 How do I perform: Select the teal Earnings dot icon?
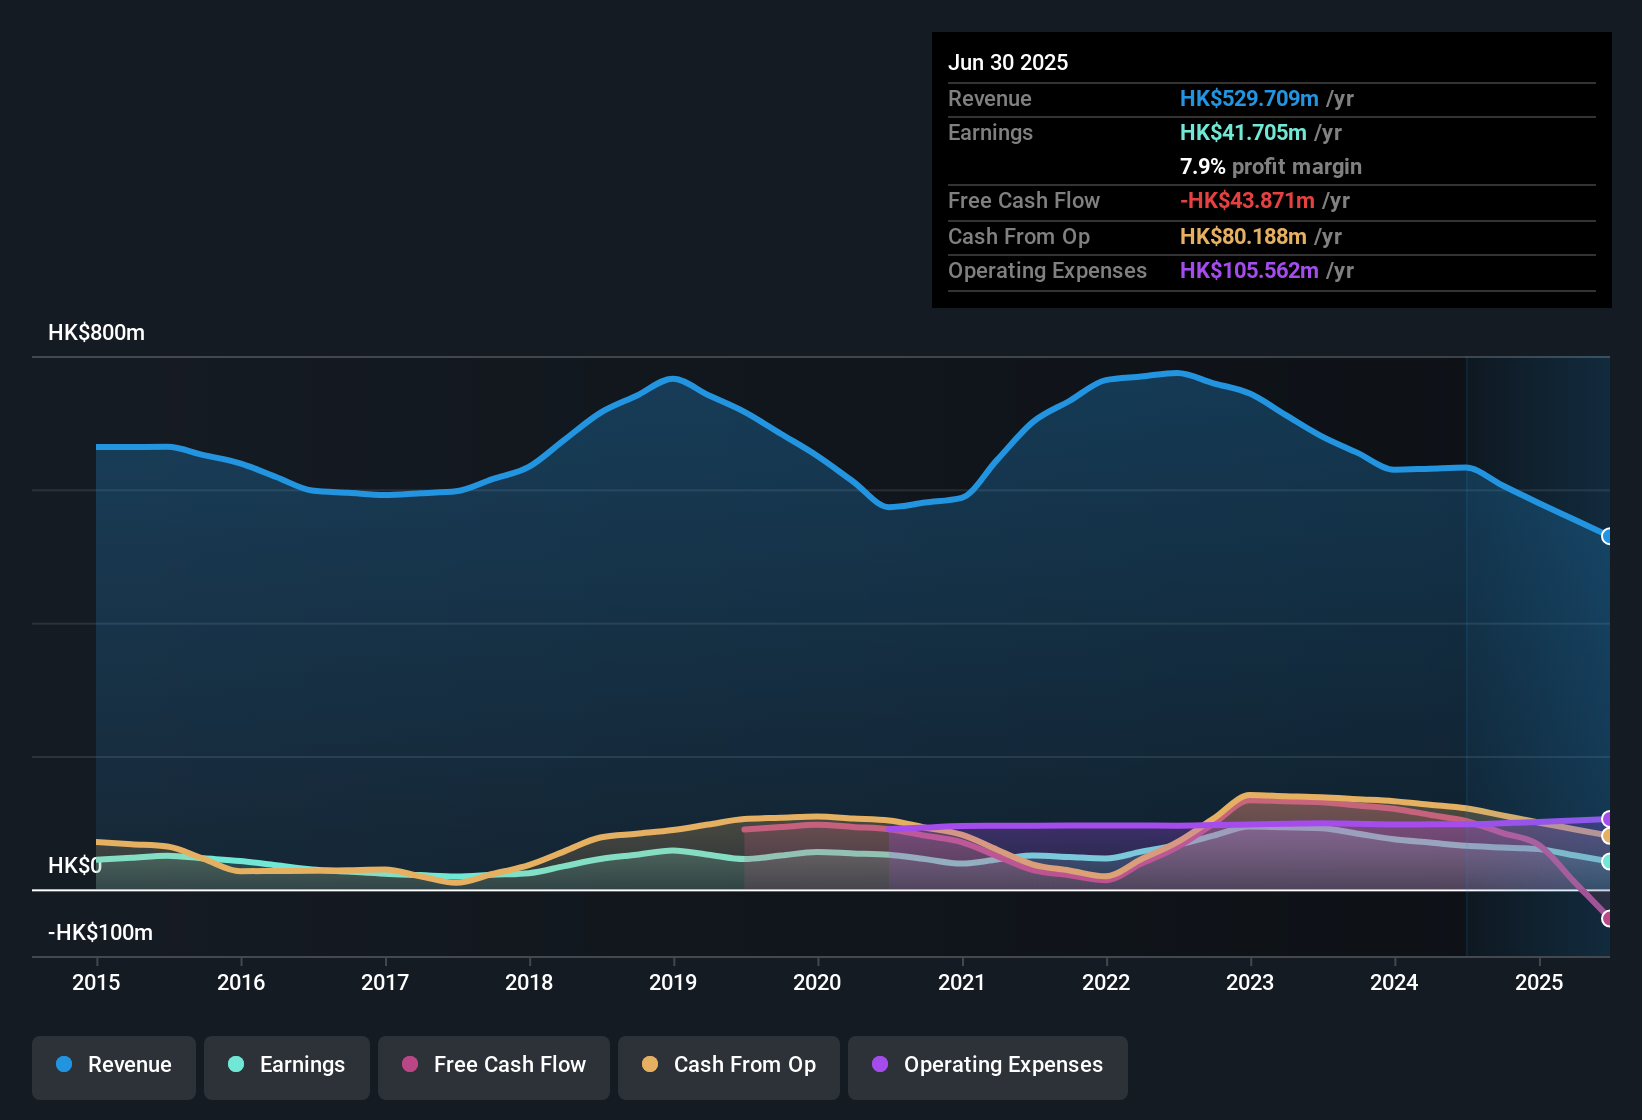pos(236,1065)
